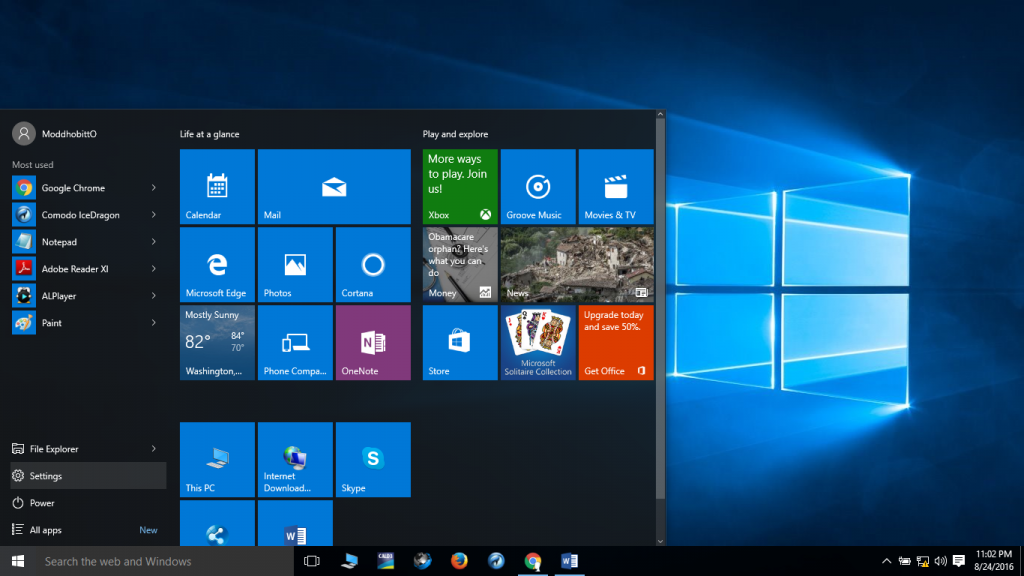Expand the File Explorer submenu arrow
The width and height of the screenshot is (1024, 576).
pos(153,449)
